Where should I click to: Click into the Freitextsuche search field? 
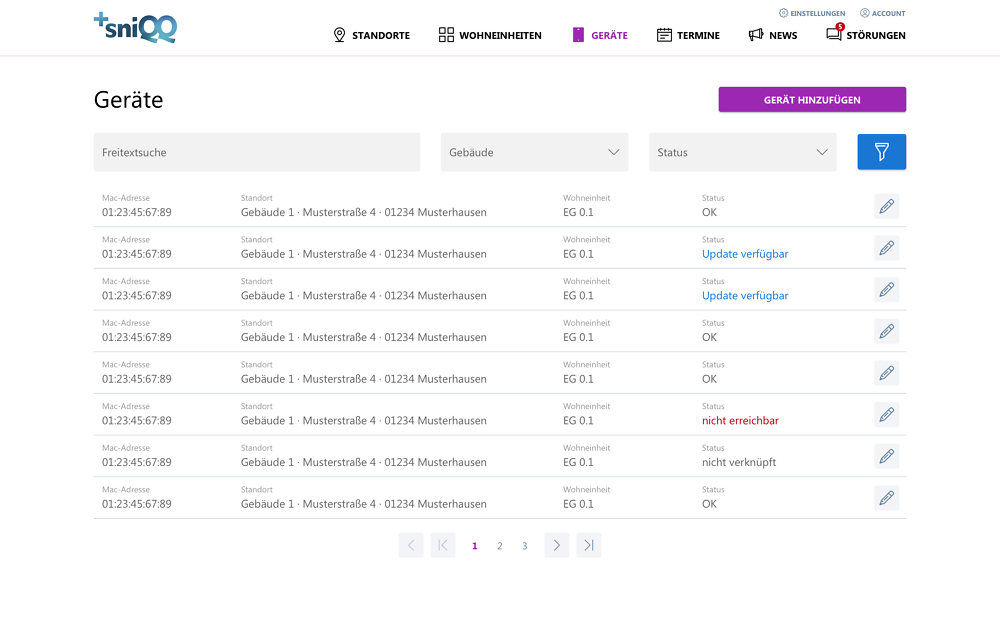point(257,153)
